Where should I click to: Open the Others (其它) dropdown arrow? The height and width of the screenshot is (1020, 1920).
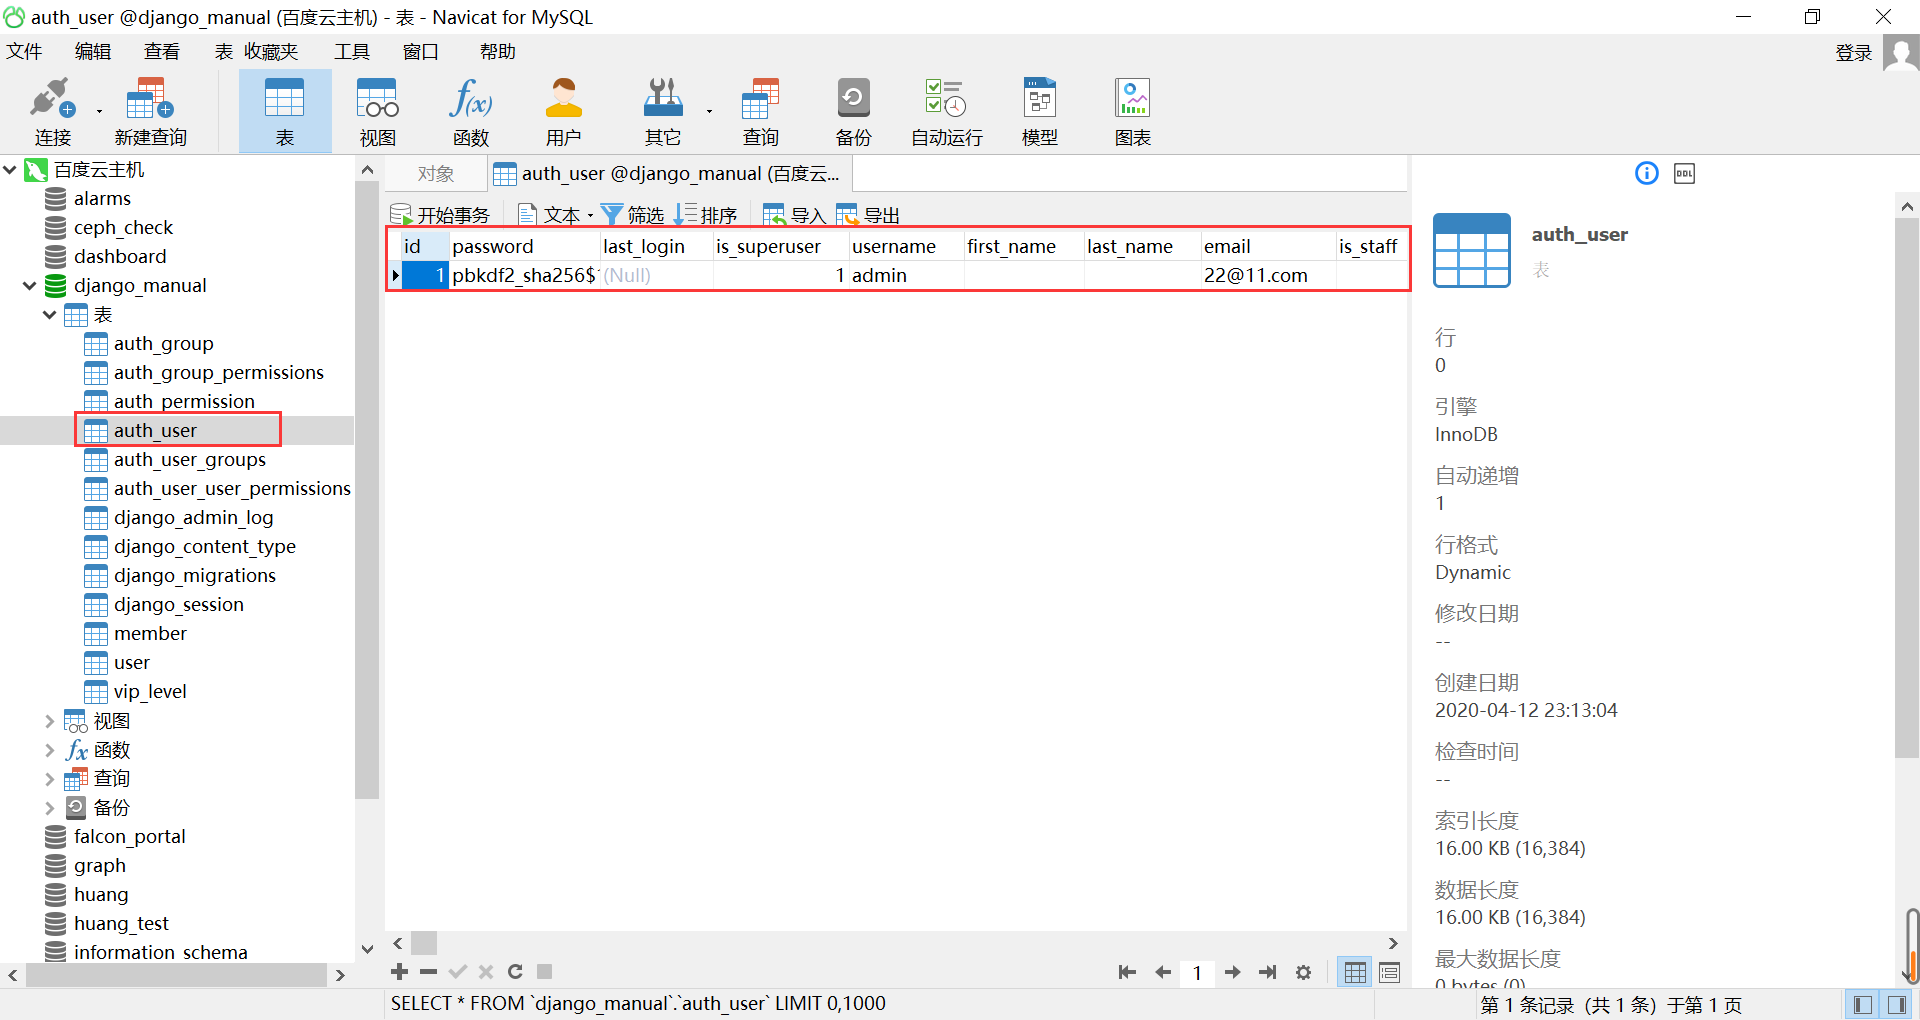[x=709, y=111]
